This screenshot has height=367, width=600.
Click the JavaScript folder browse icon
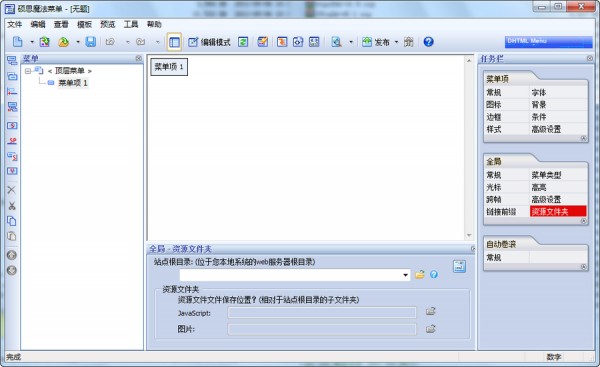tap(431, 311)
